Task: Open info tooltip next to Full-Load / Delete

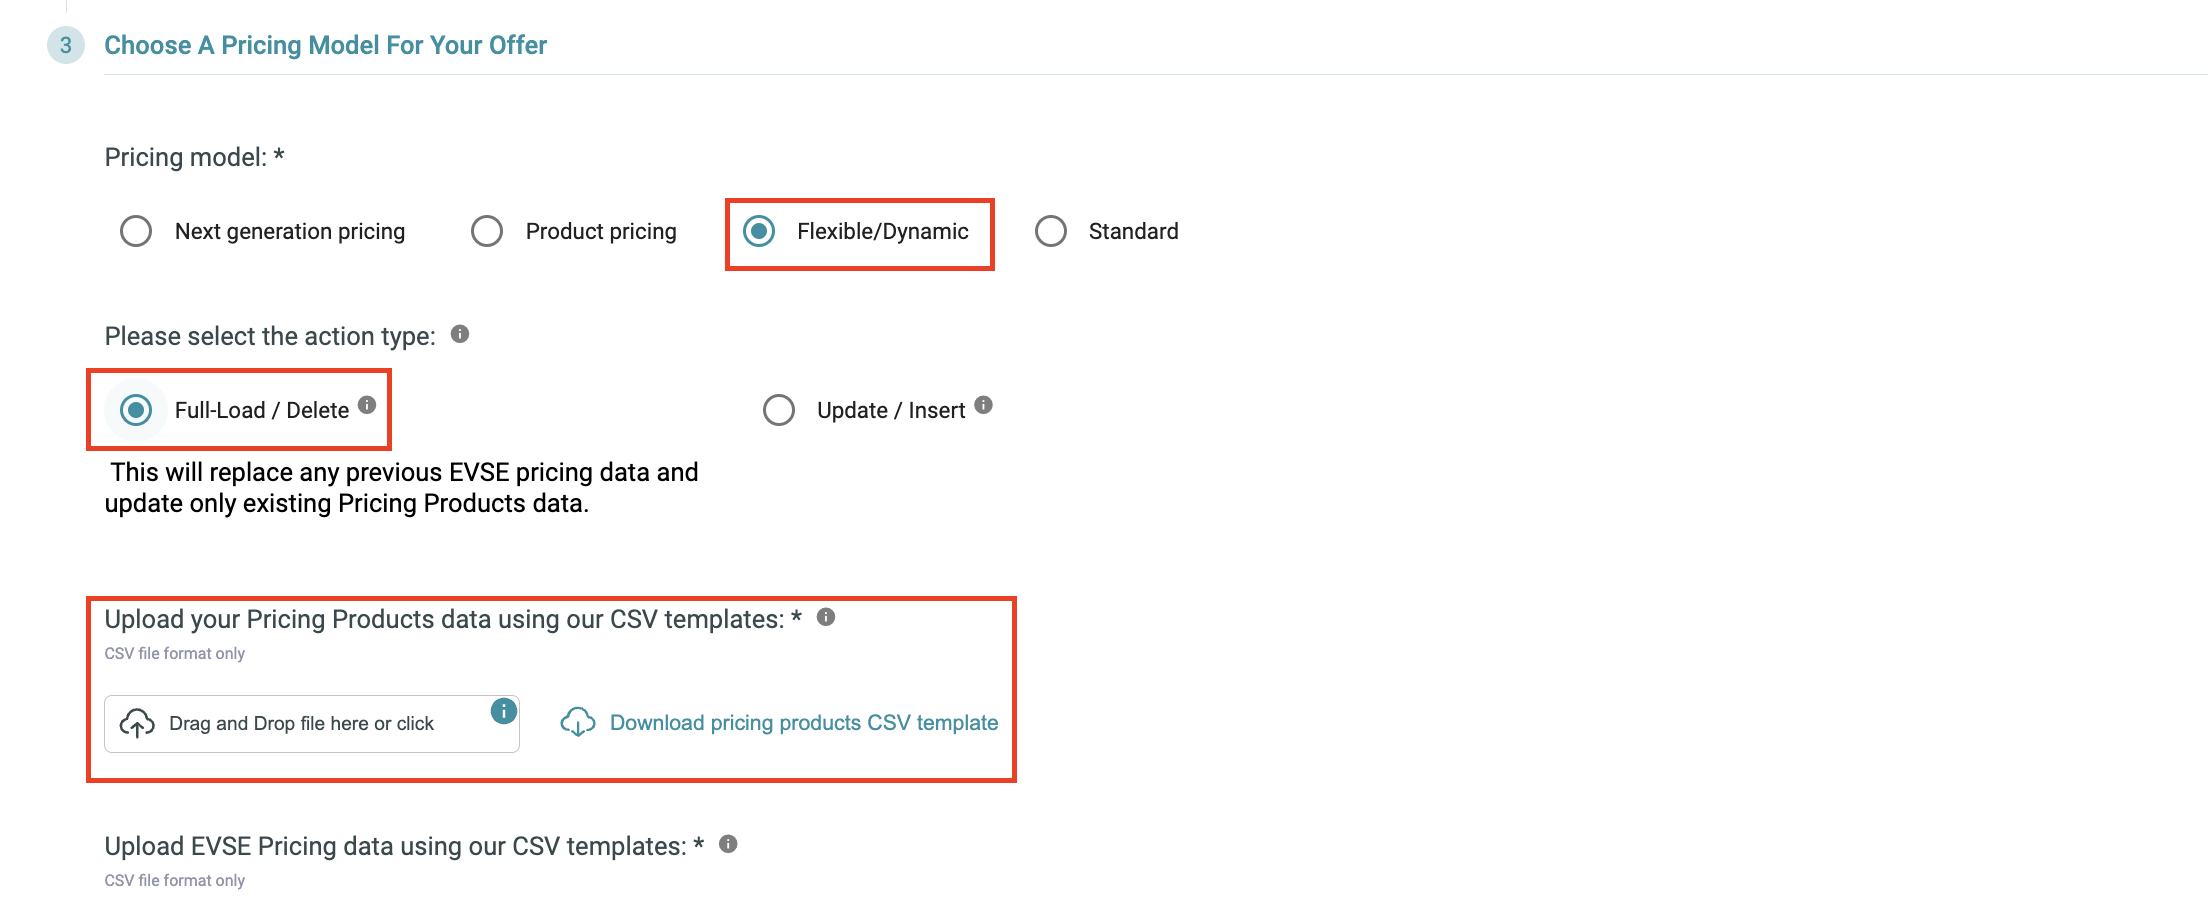Action: pyautogui.click(x=367, y=405)
